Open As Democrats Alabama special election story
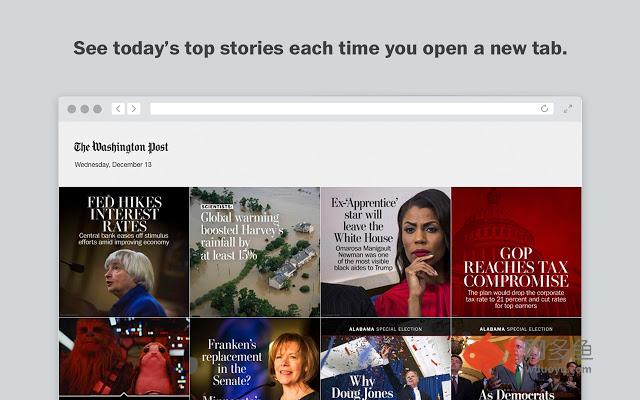 [x=516, y=359]
